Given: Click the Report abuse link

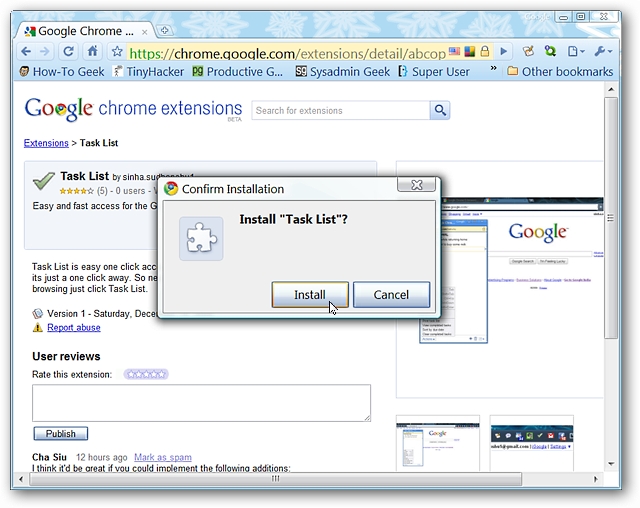Looking at the screenshot, I should (73, 328).
